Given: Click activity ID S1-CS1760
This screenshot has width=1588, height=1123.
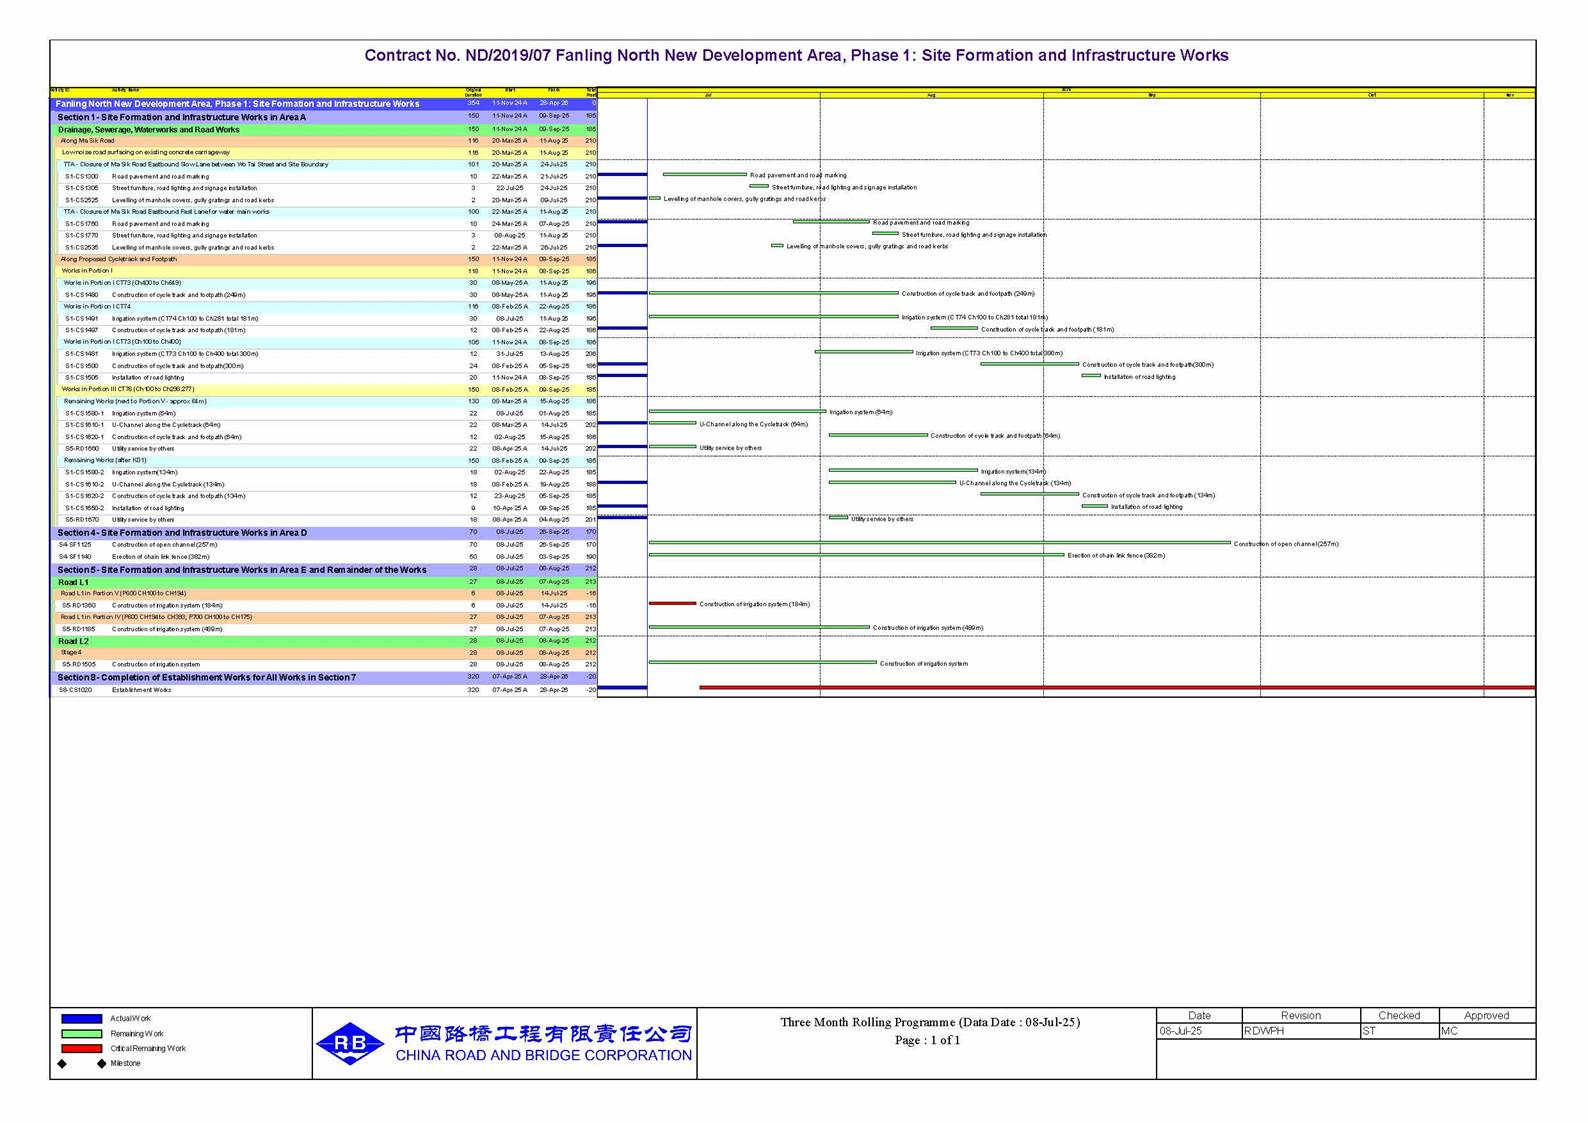Looking at the screenshot, I should [82, 224].
